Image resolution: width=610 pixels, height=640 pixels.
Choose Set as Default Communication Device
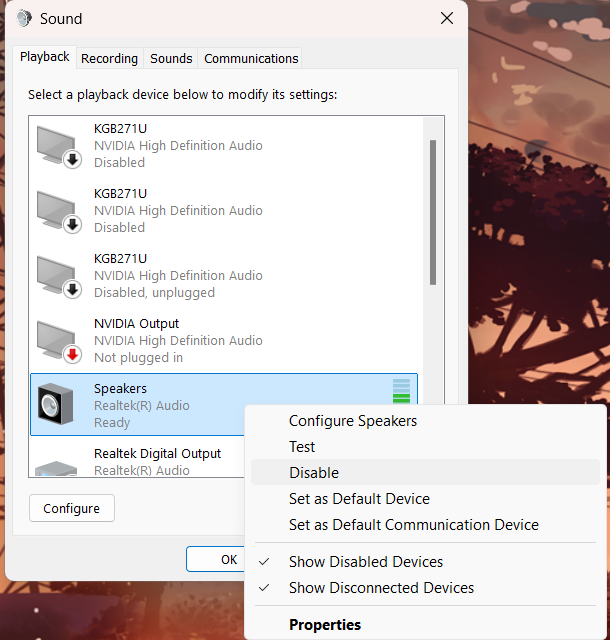[425, 524]
